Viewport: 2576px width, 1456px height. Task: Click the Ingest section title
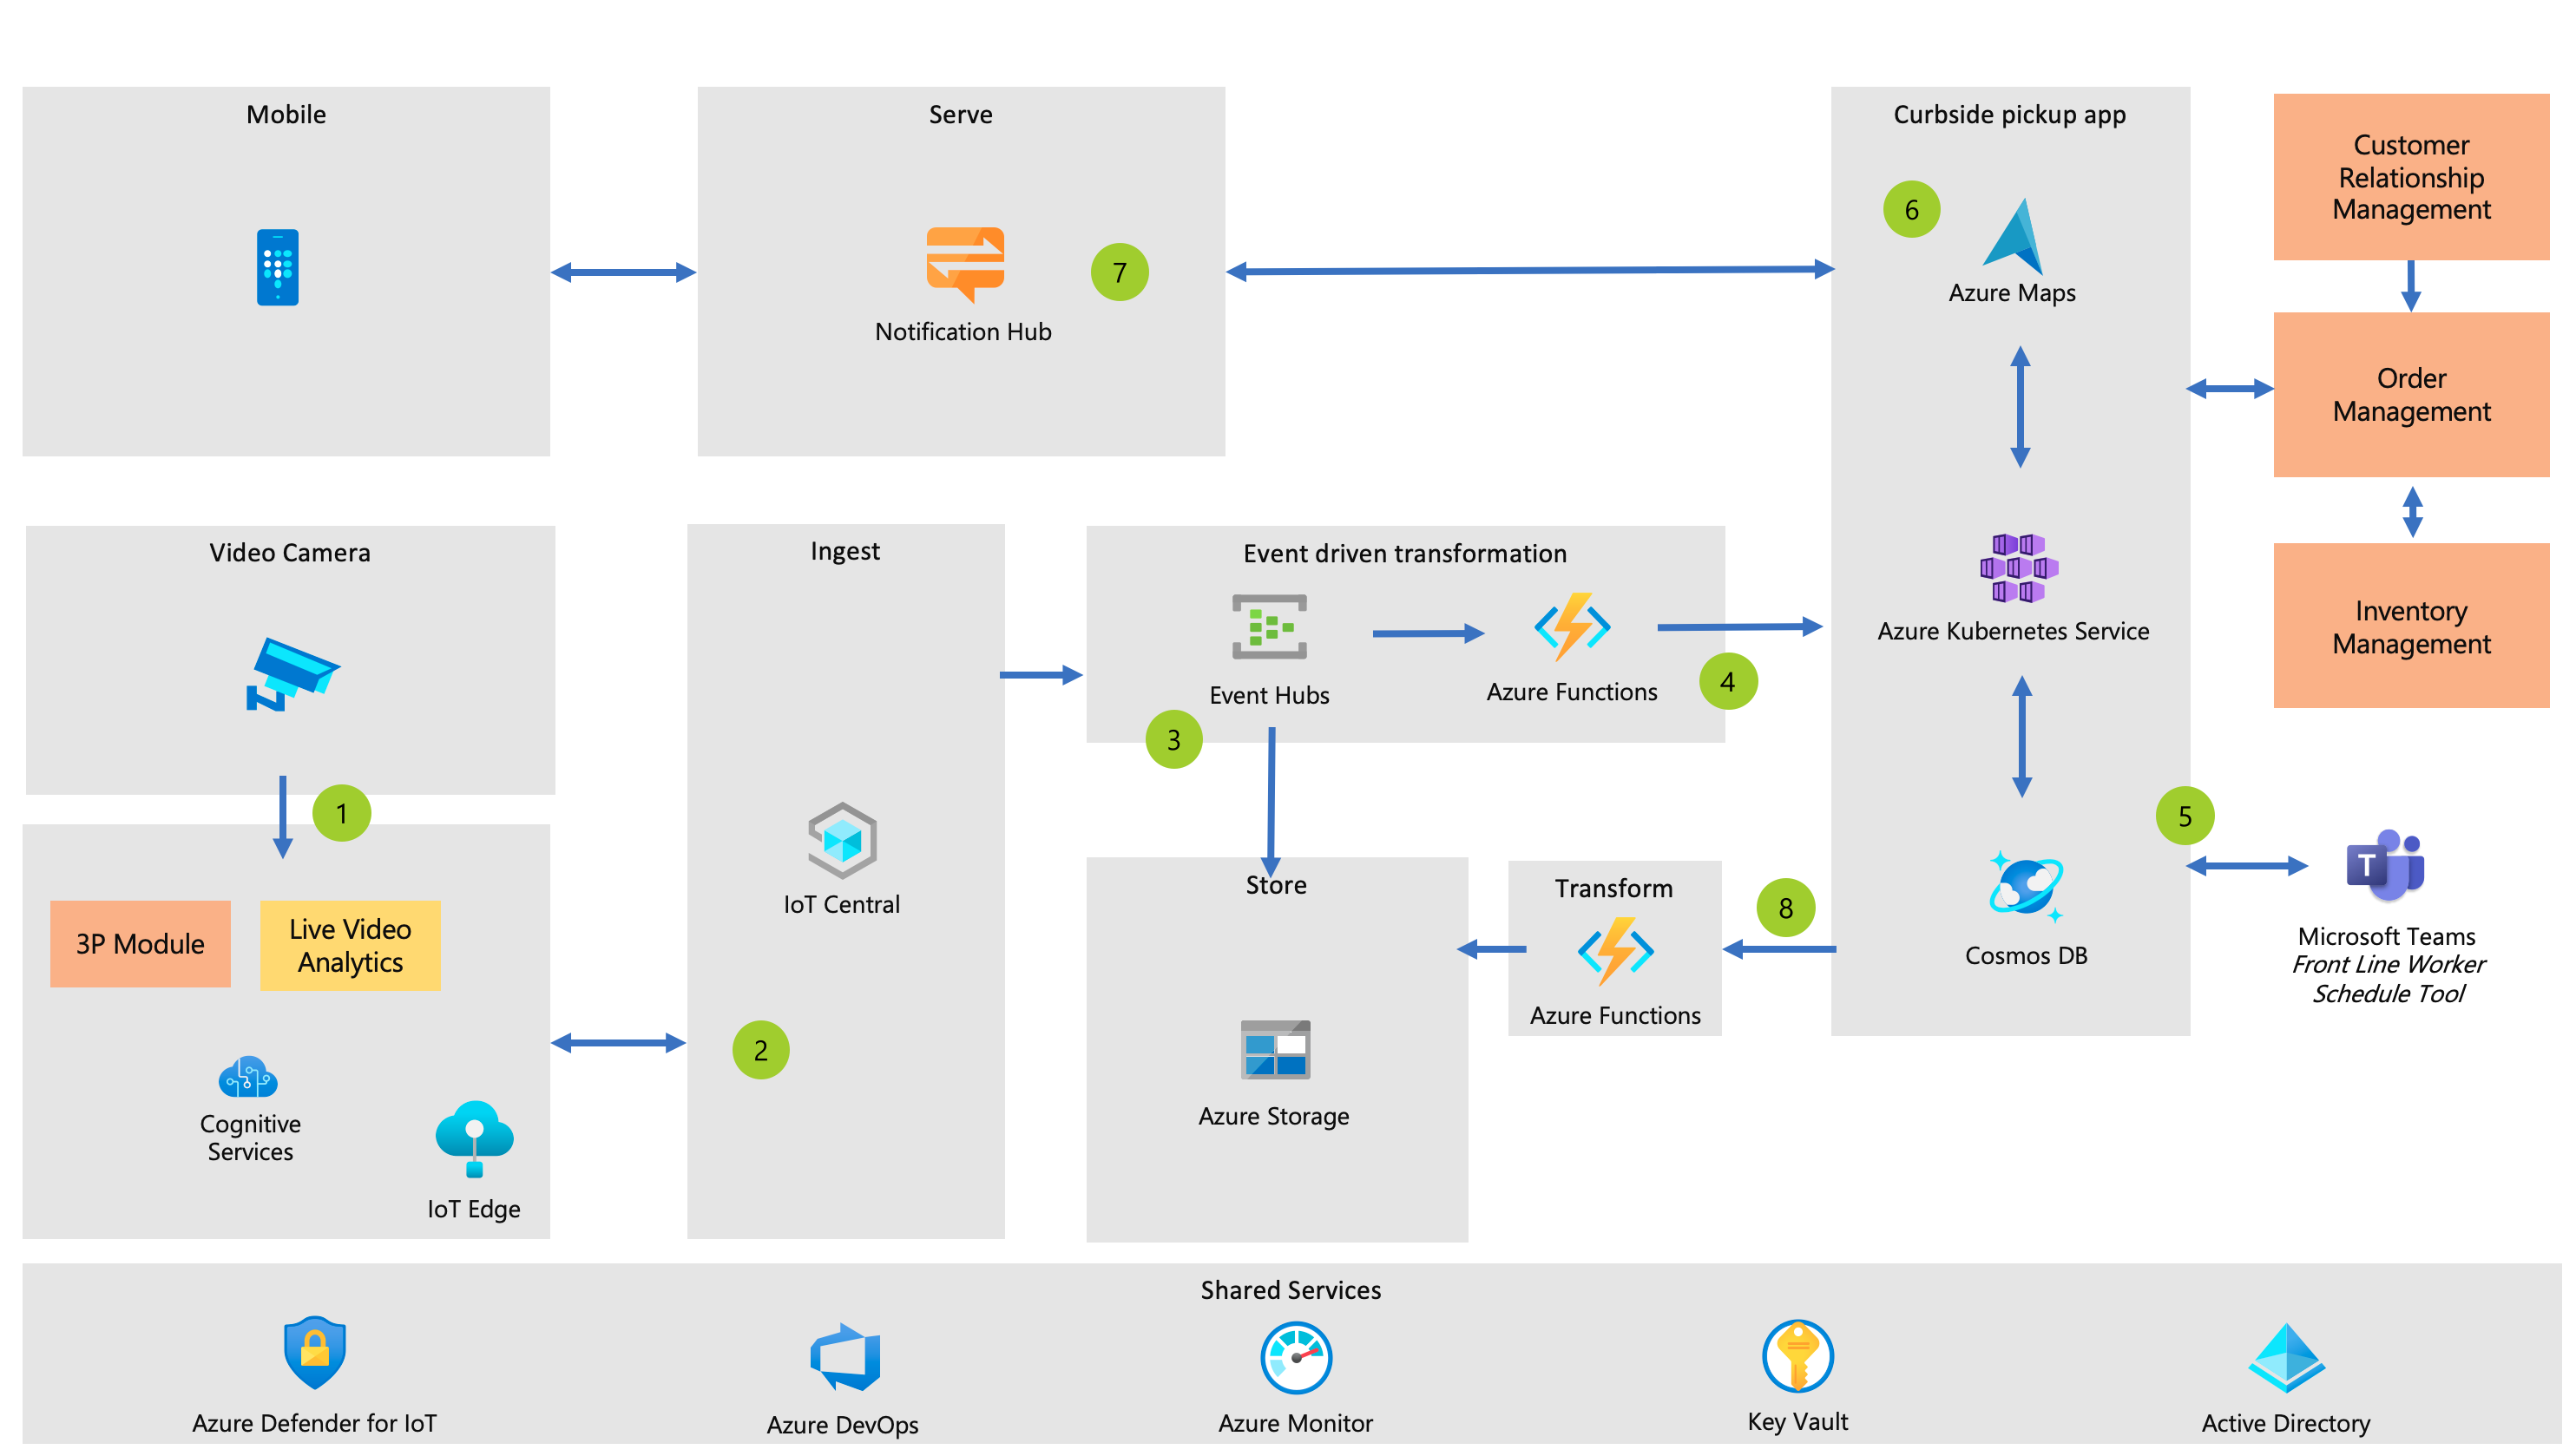845,551
